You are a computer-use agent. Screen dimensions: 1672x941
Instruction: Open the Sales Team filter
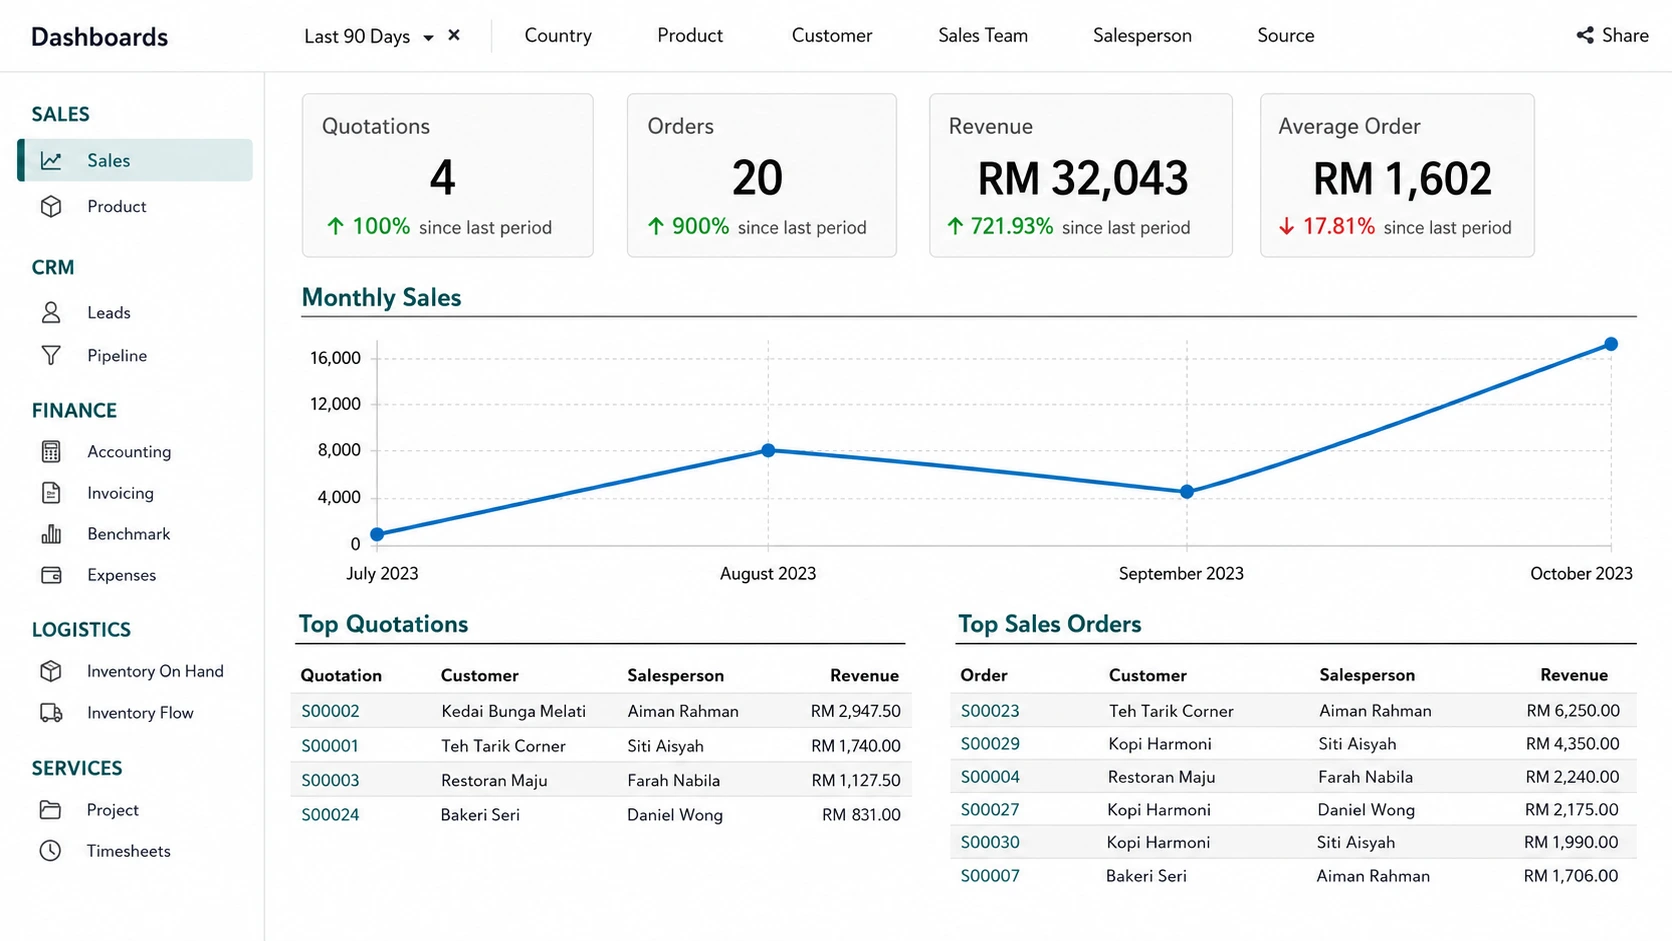[x=983, y=35]
